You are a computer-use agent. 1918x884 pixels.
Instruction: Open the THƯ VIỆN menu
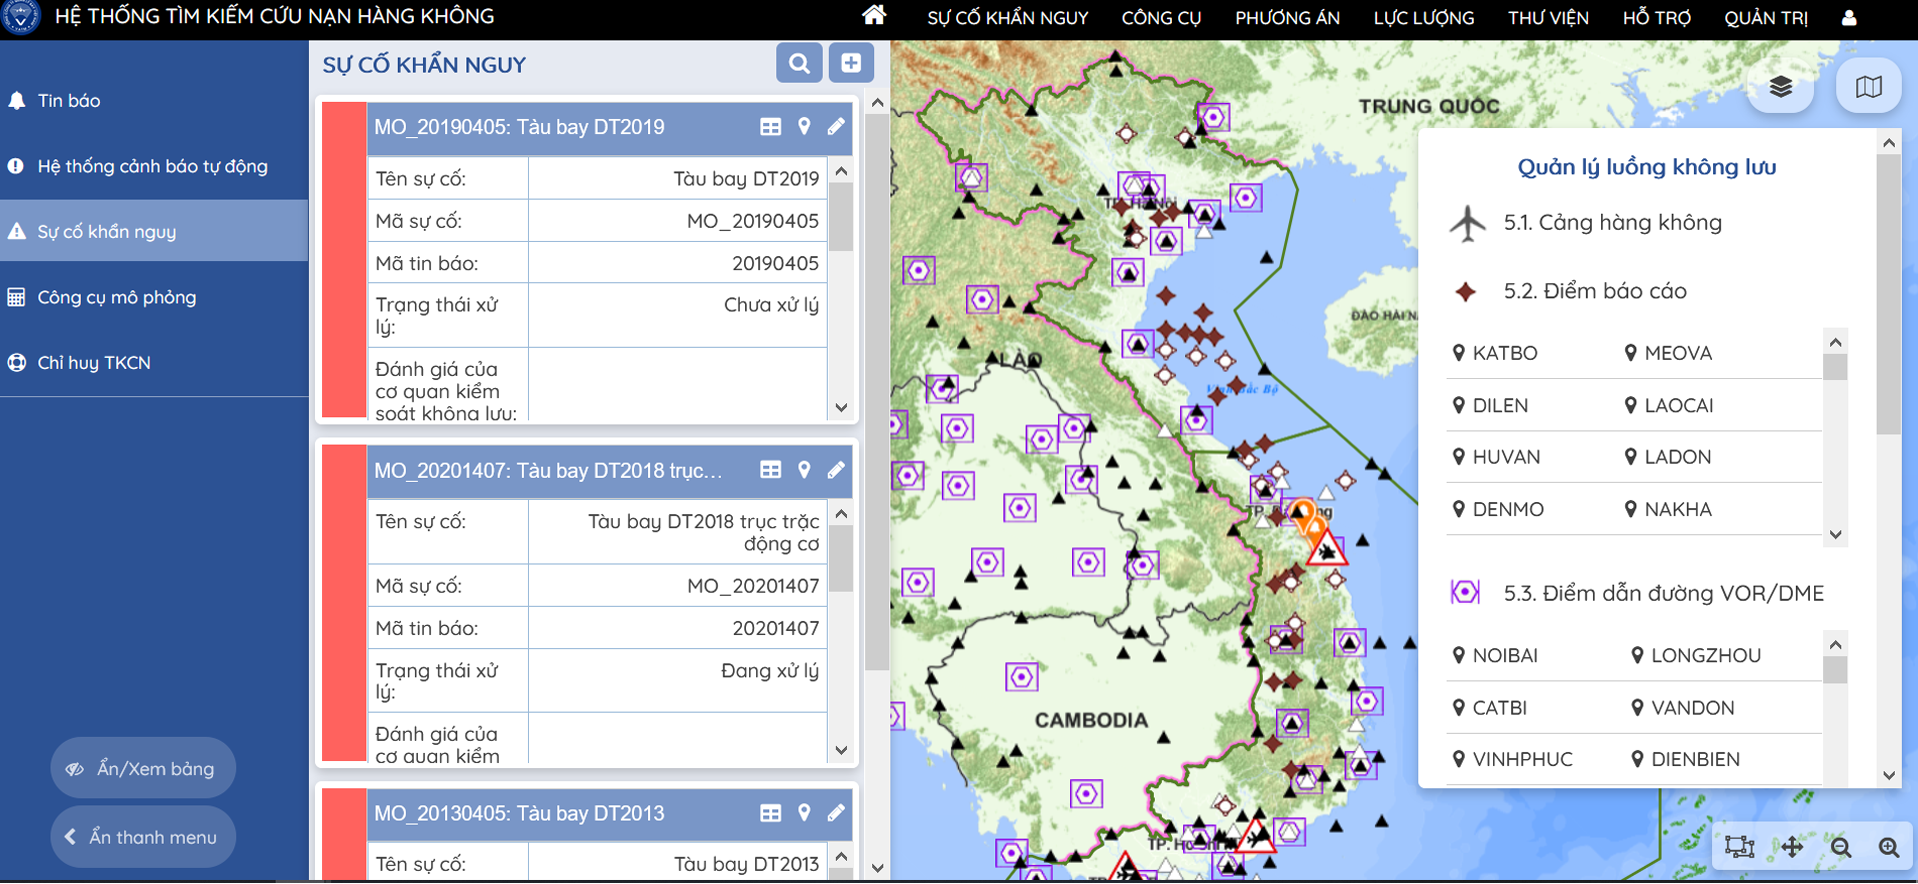pos(1548,17)
